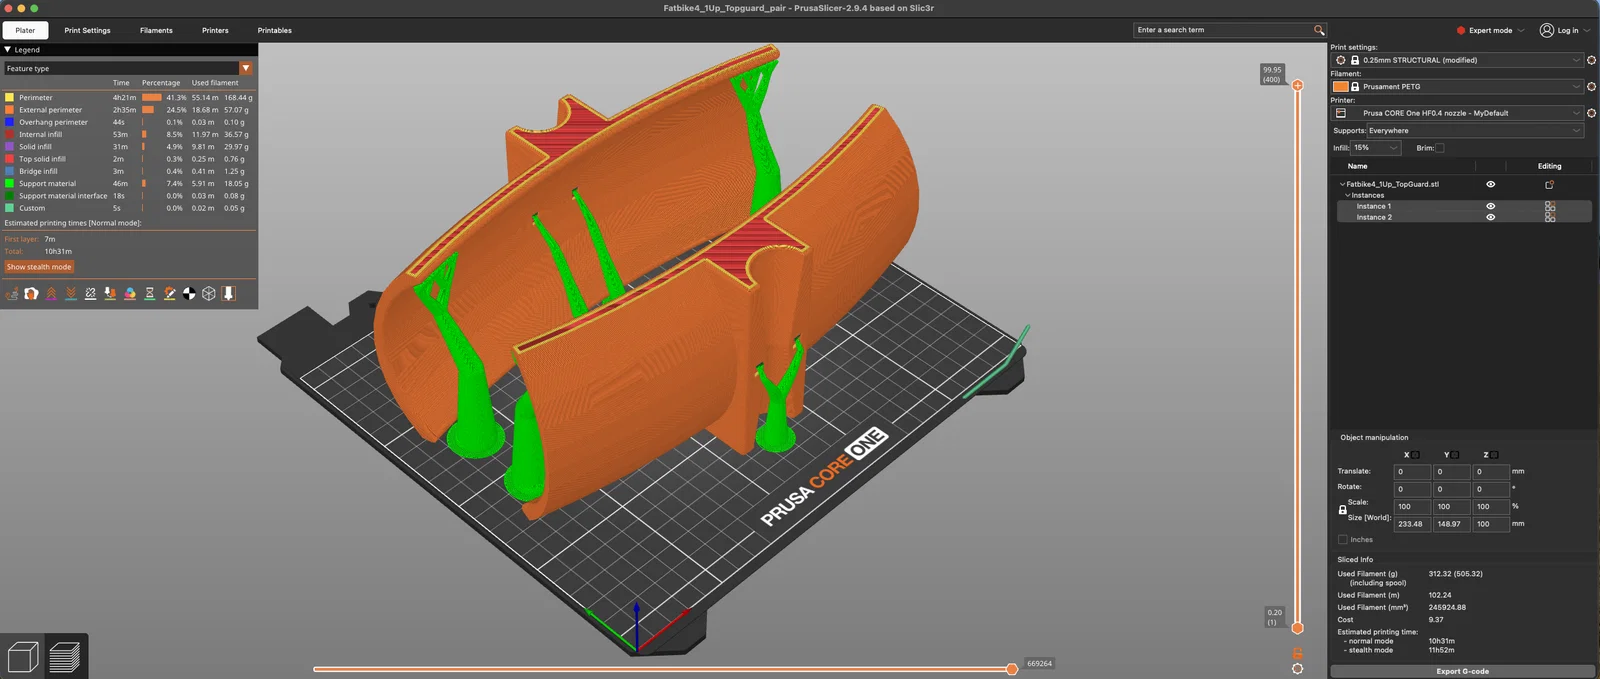The height and width of the screenshot is (679, 1600).
Task: Toggle shells wireframe cube icon
Action: [x=208, y=294]
